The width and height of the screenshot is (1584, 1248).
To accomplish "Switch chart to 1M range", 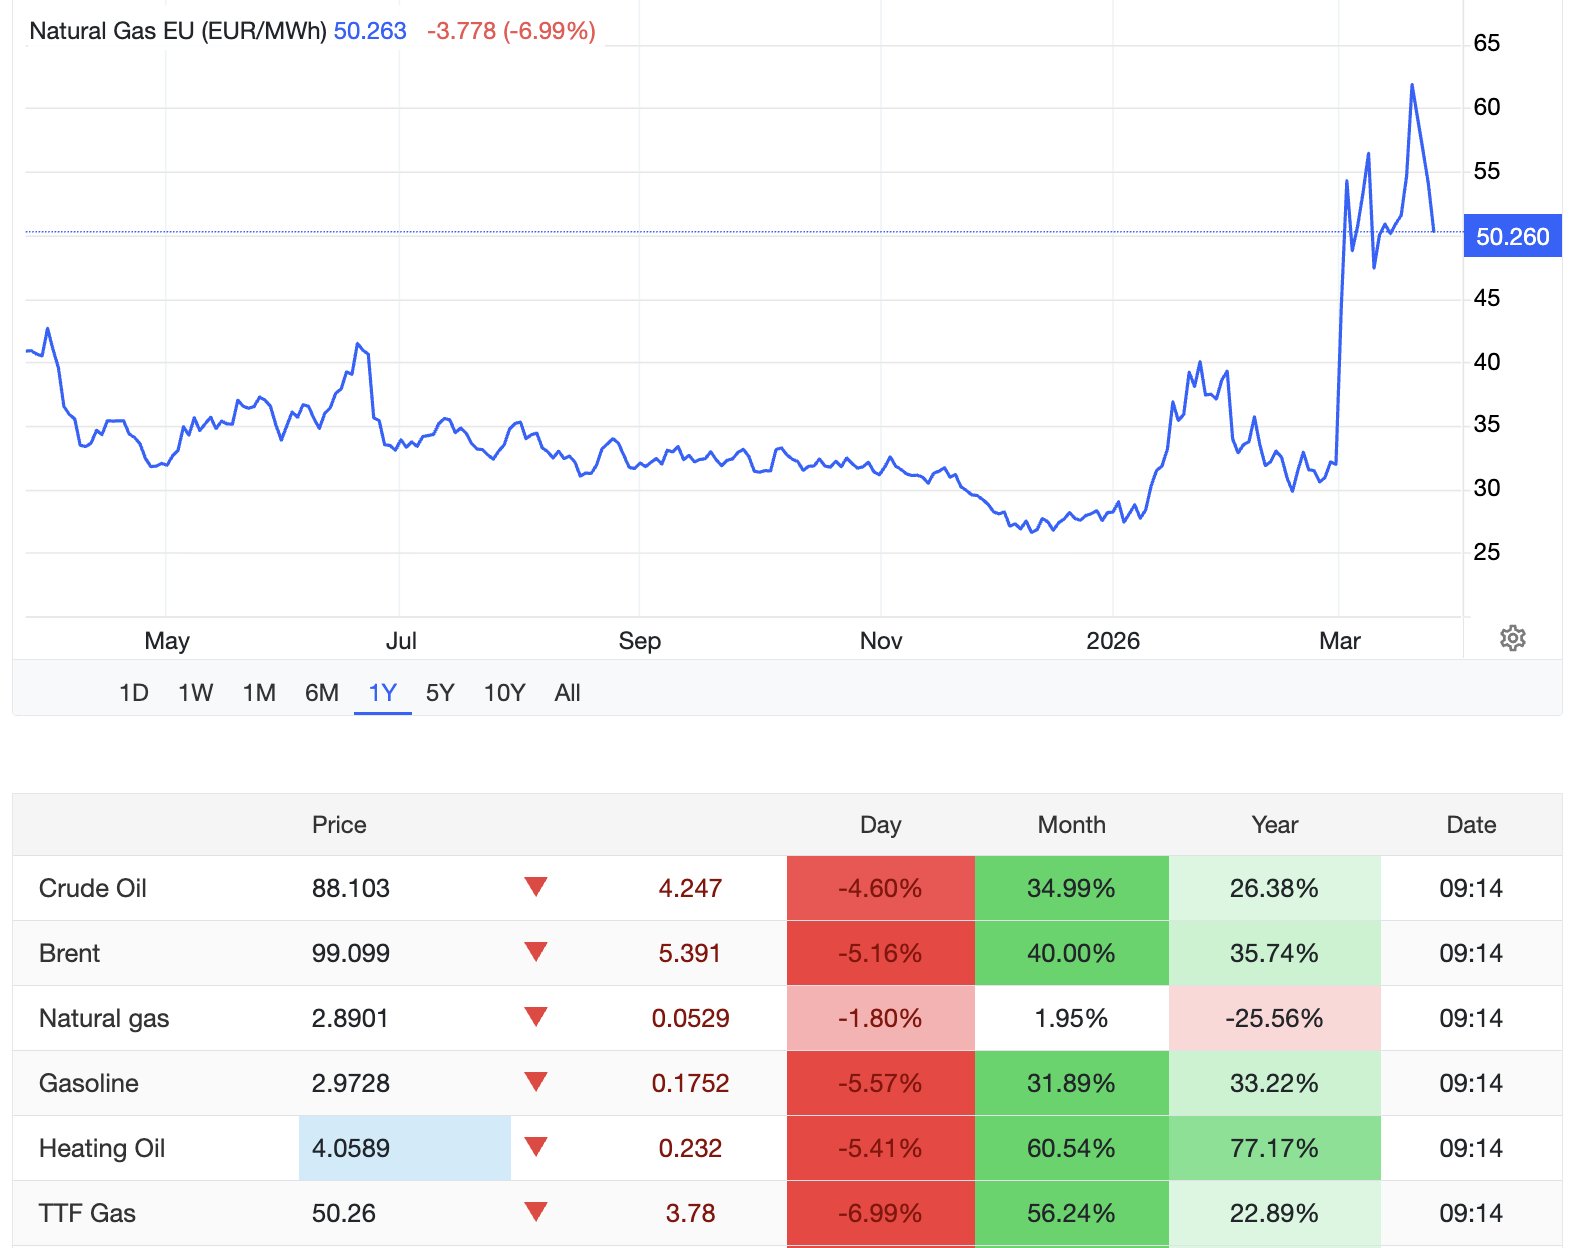I will [259, 693].
